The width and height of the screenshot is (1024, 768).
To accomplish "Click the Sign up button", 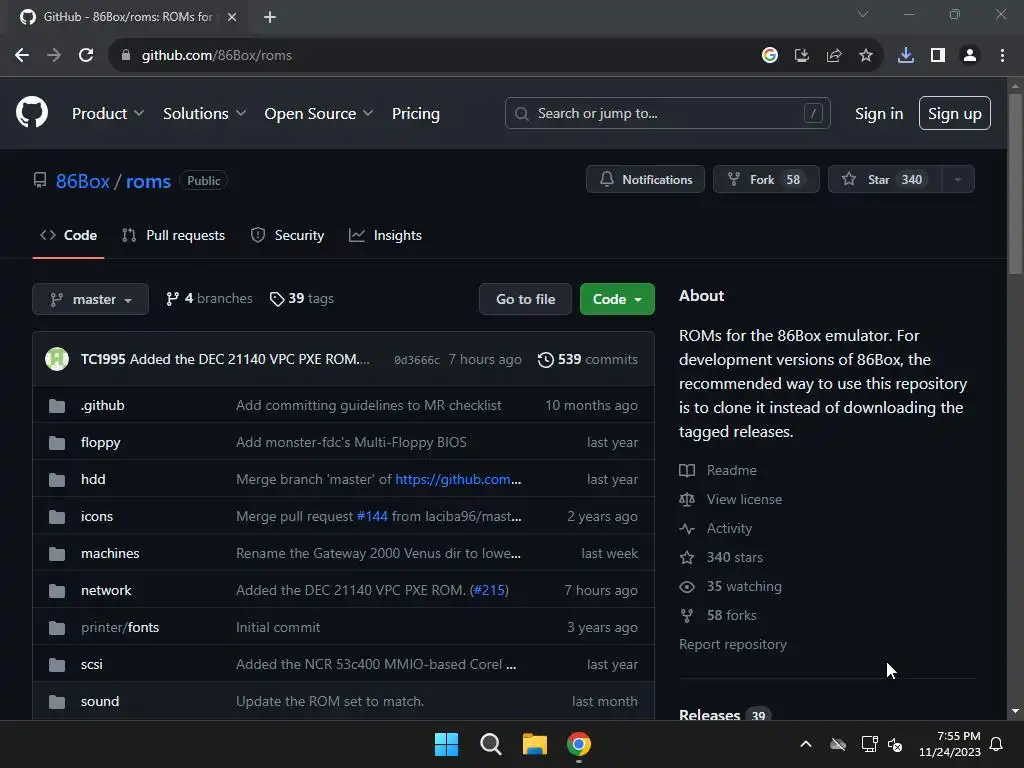I will pos(955,114).
